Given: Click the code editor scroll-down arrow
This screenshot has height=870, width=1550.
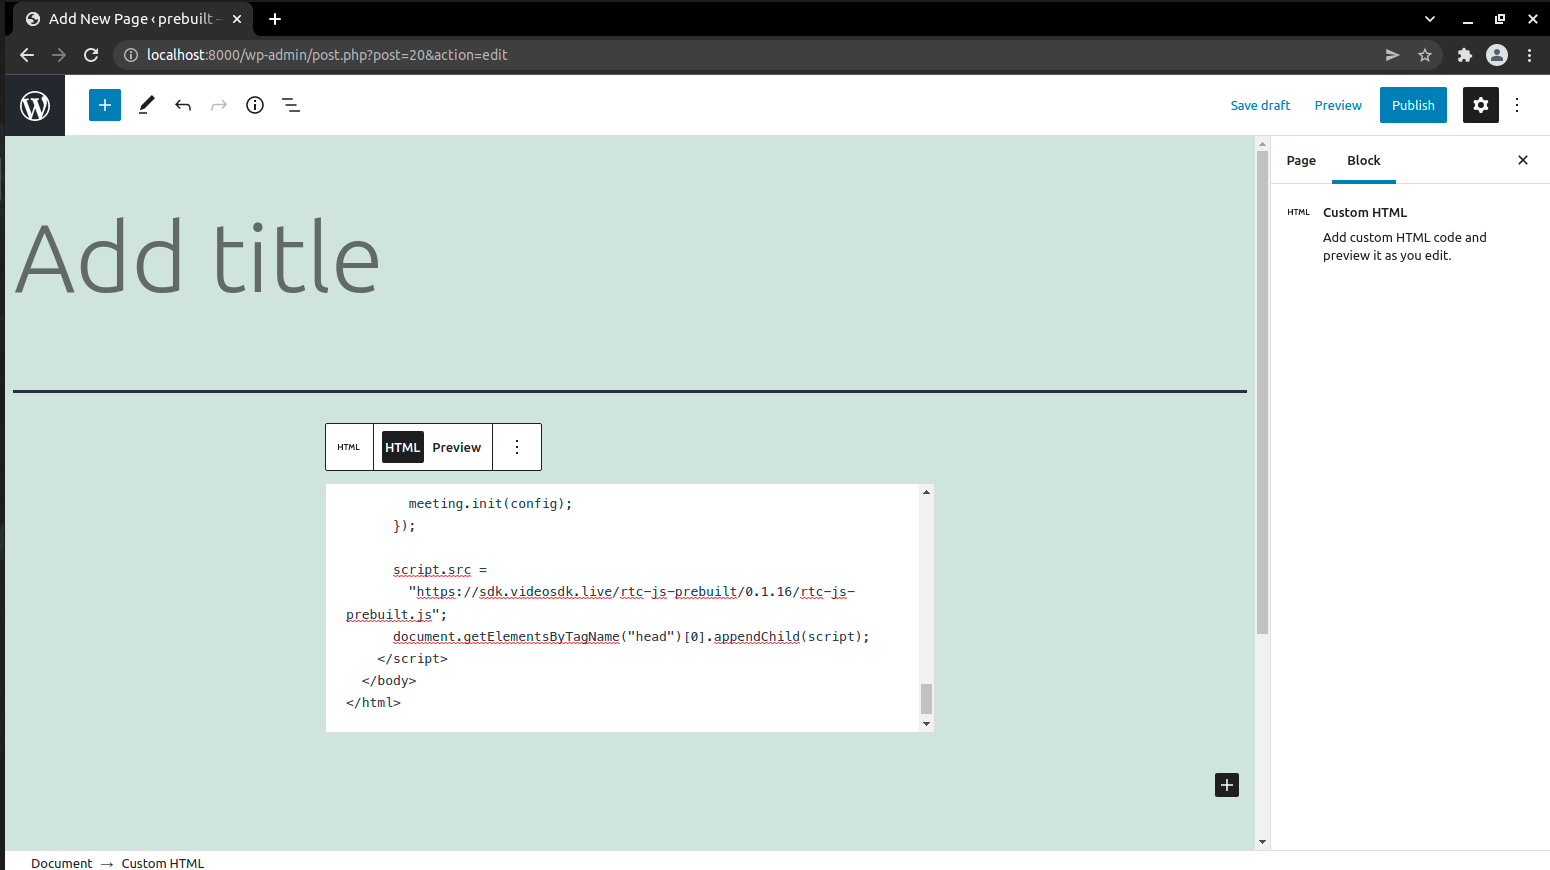Looking at the screenshot, I should click(x=926, y=724).
